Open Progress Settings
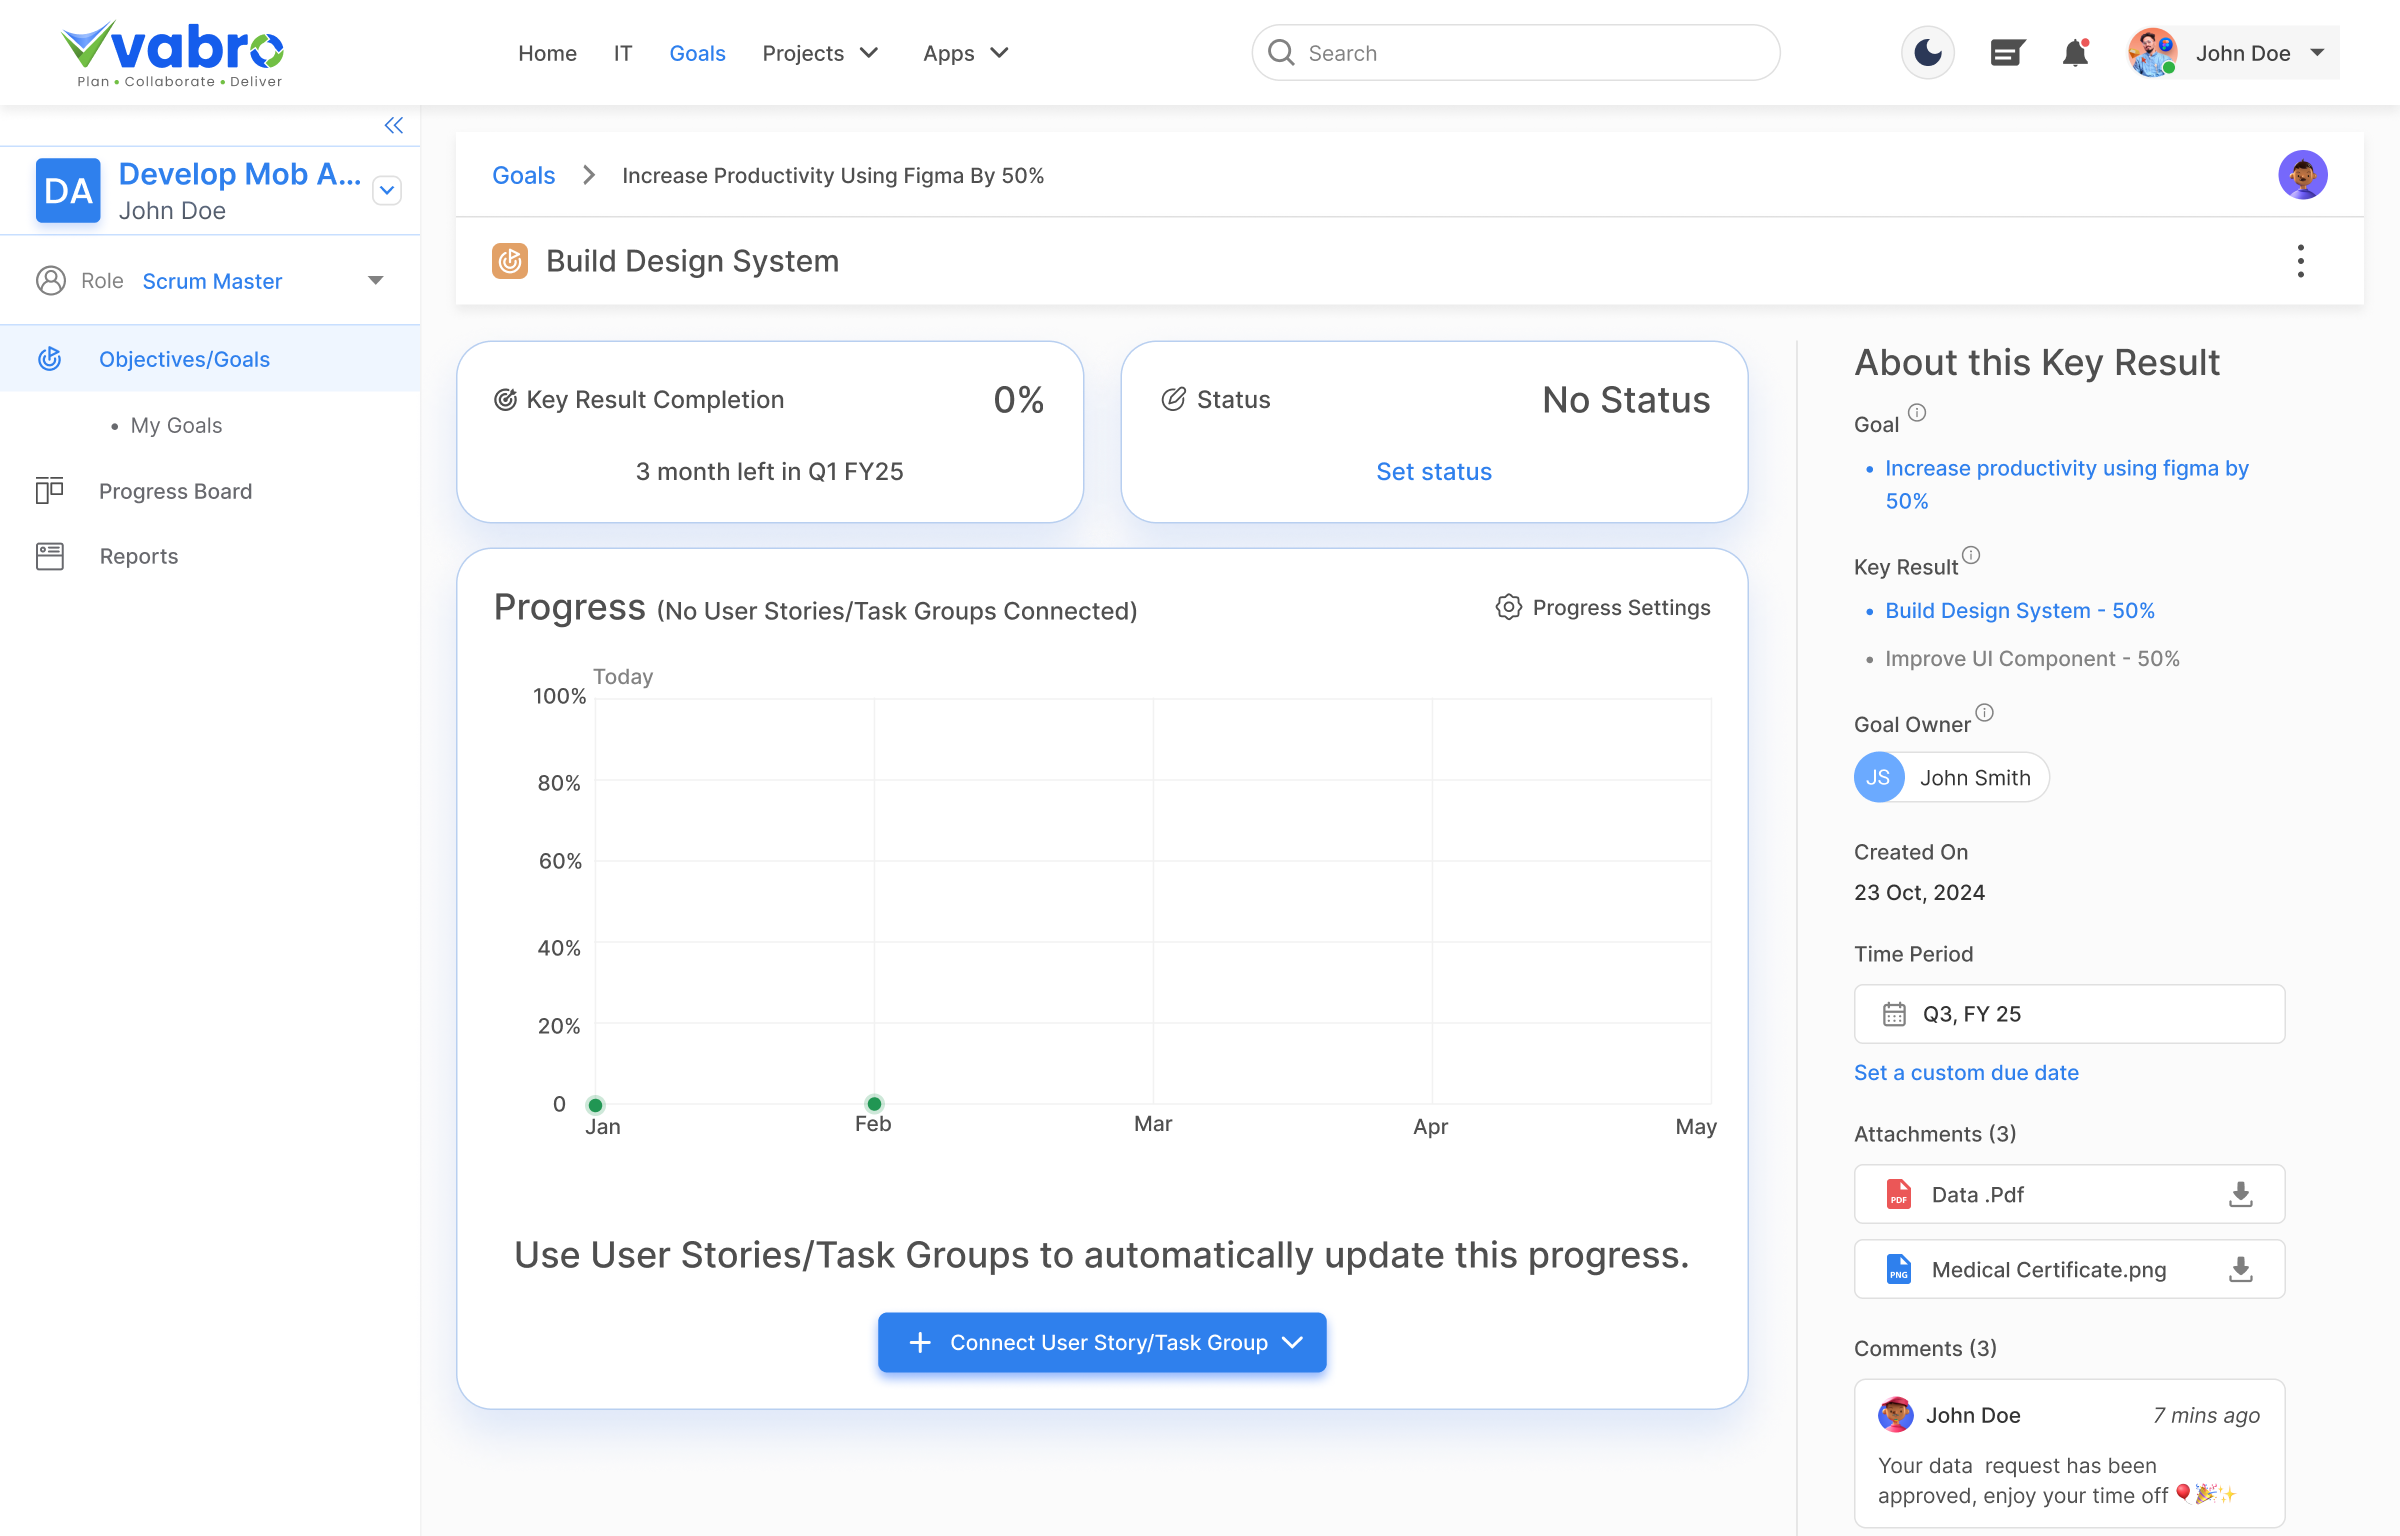This screenshot has height=1536, width=2400. pyautogui.click(x=1601, y=607)
